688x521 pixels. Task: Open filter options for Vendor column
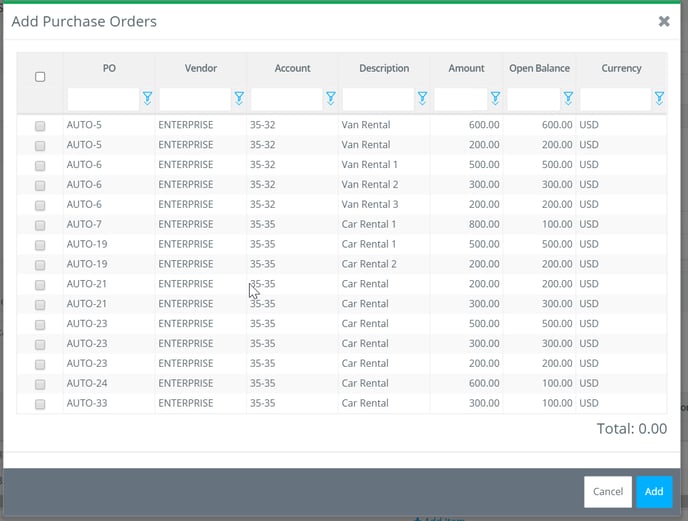click(x=239, y=98)
